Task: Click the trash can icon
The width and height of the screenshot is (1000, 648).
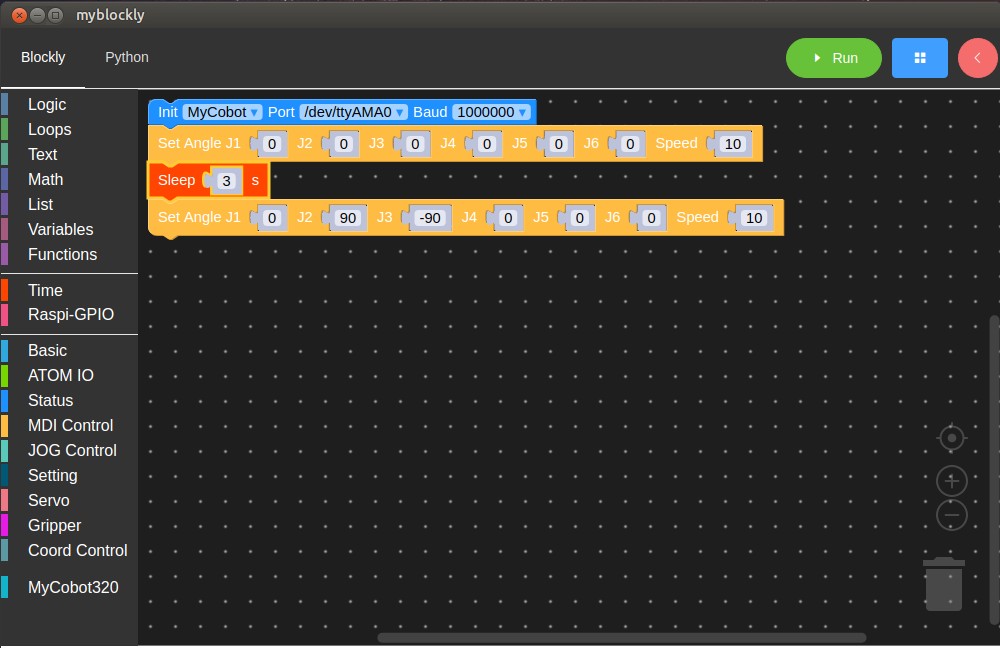Action: (x=943, y=585)
